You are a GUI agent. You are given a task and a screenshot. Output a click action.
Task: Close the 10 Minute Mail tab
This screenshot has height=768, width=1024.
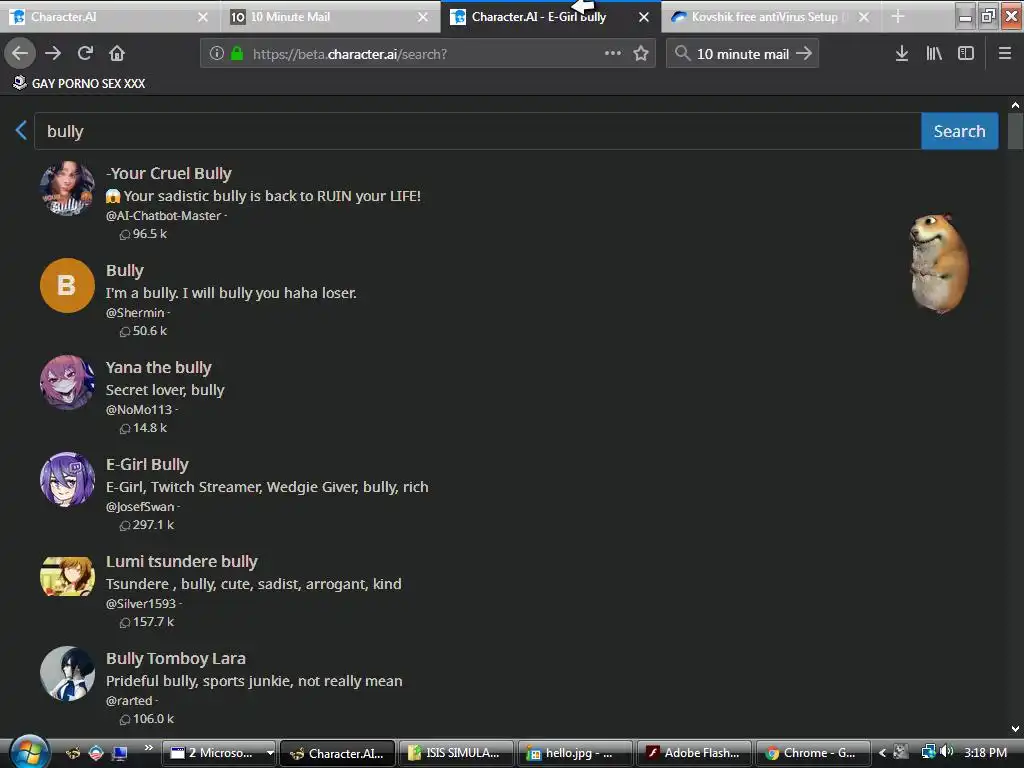point(423,17)
